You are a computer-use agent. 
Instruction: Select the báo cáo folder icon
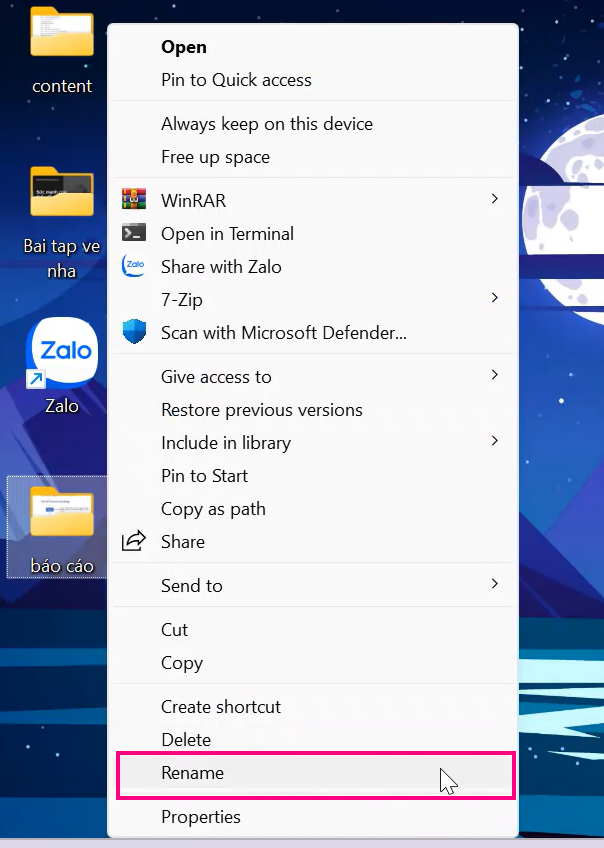pyautogui.click(x=62, y=511)
